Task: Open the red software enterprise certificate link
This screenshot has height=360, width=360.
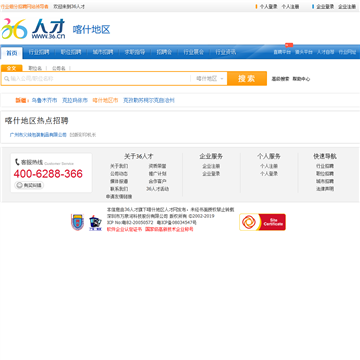Action: point(124,229)
